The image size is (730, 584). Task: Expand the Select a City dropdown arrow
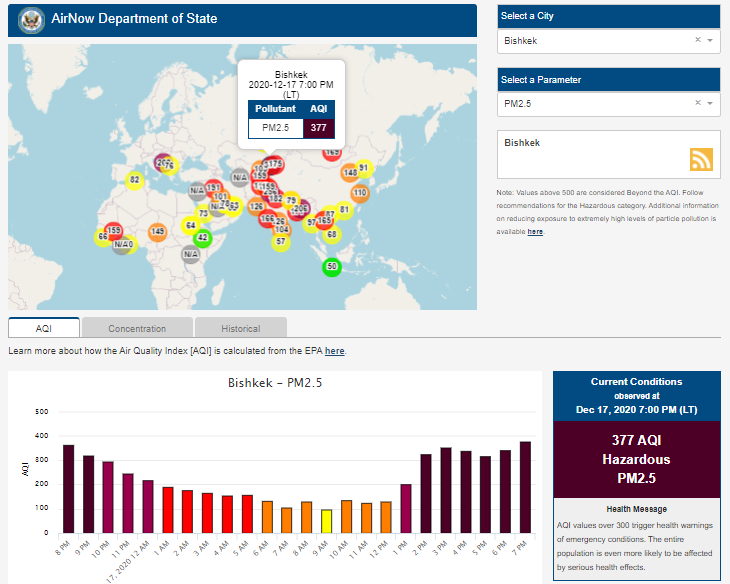(710, 40)
